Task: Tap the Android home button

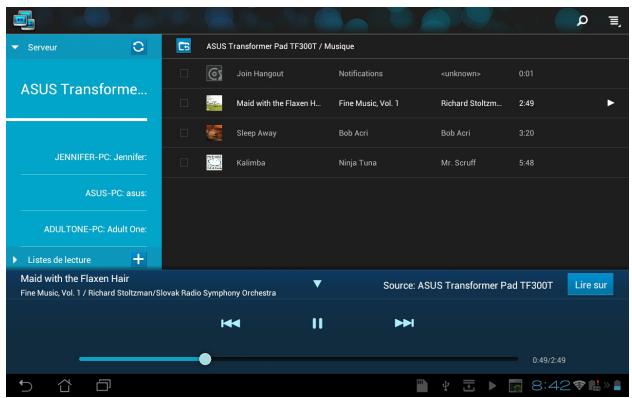Action: tap(64, 385)
